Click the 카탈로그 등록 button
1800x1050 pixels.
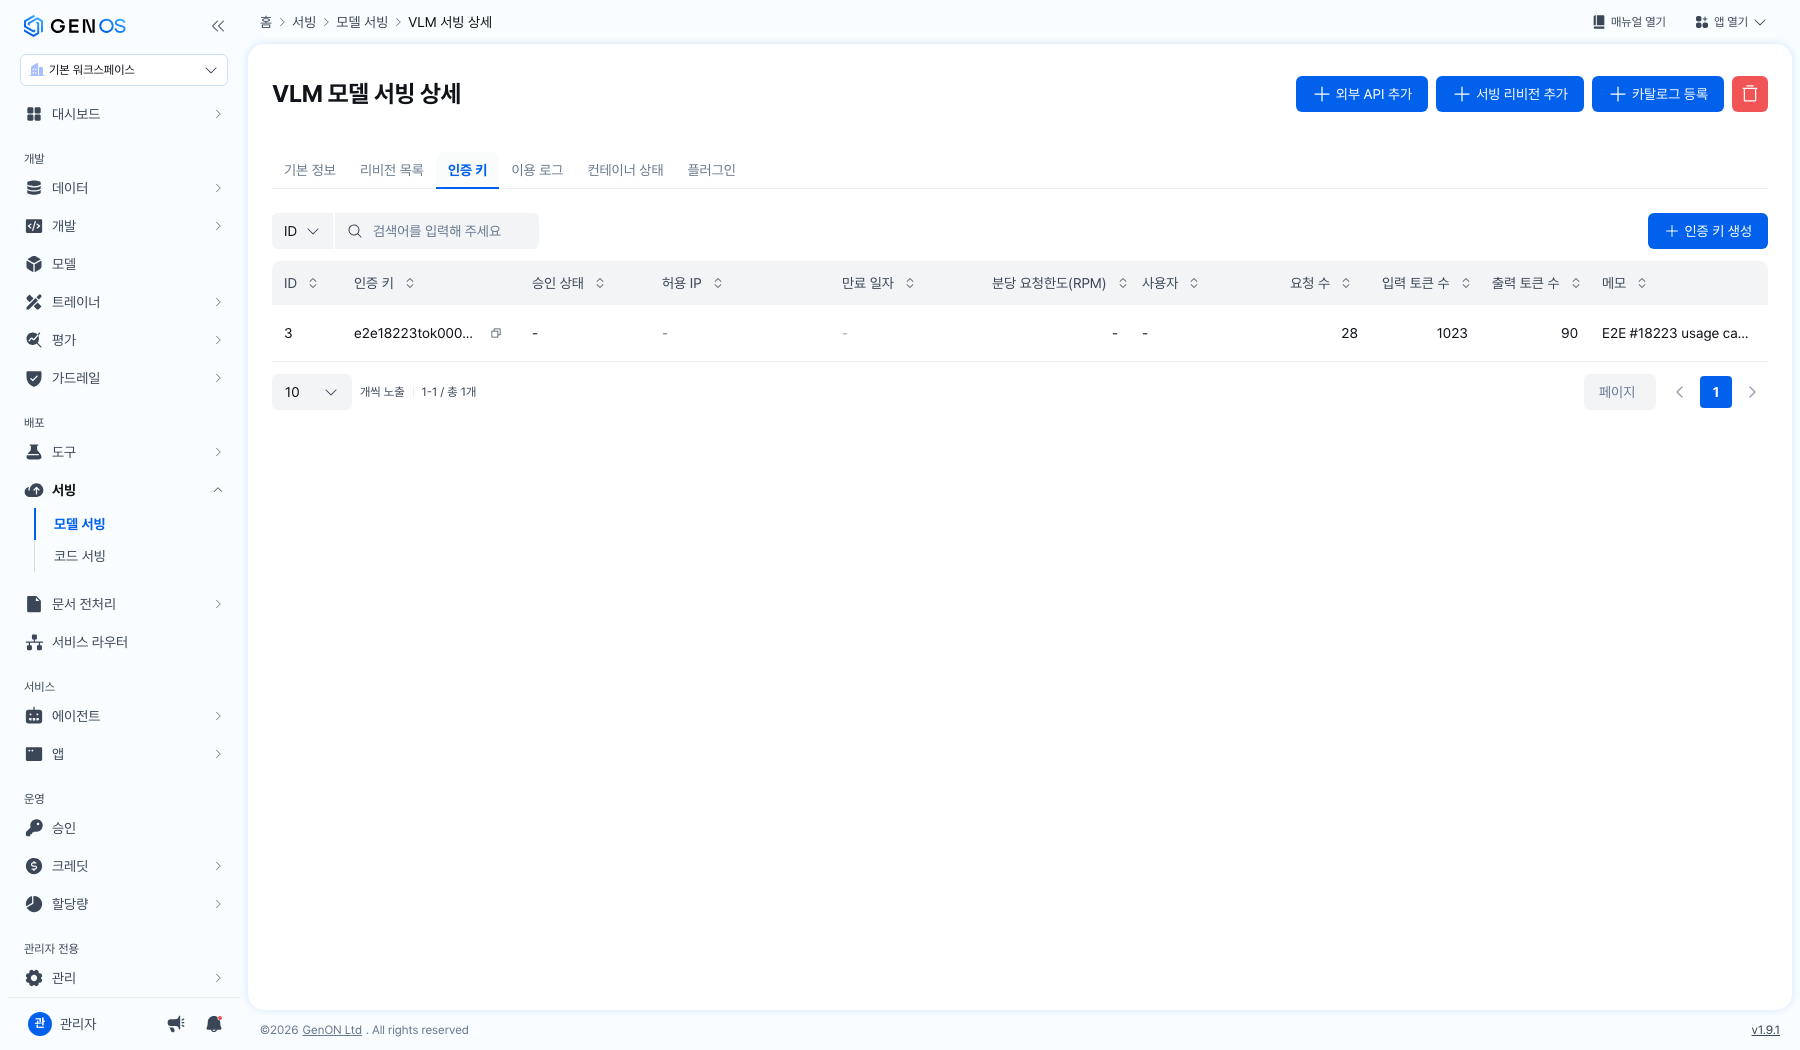pos(1658,94)
